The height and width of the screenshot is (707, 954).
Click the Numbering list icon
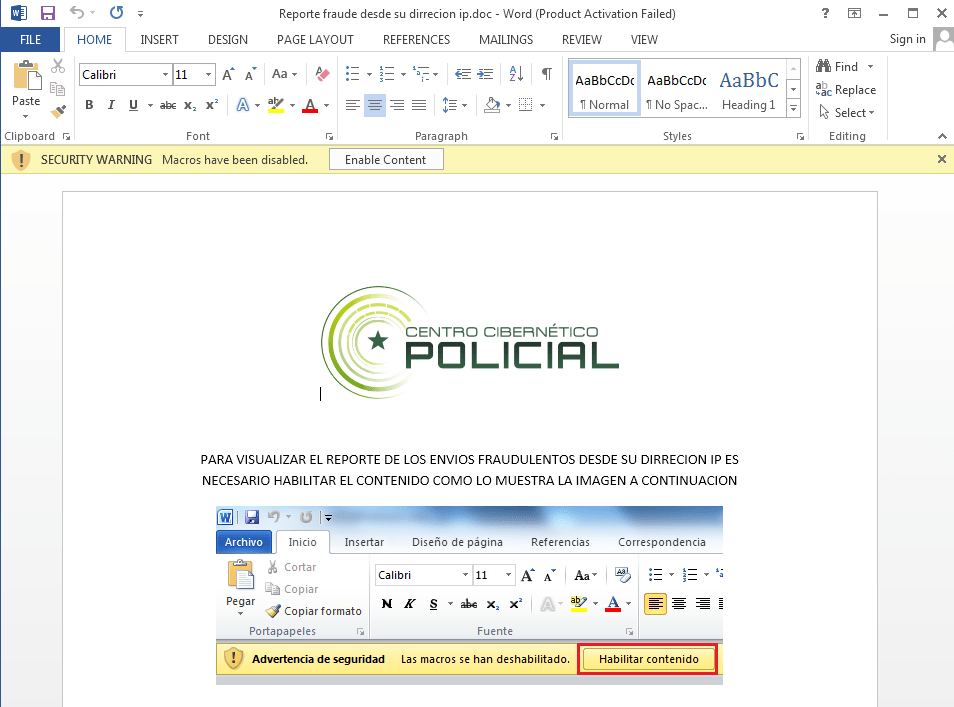coord(387,74)
